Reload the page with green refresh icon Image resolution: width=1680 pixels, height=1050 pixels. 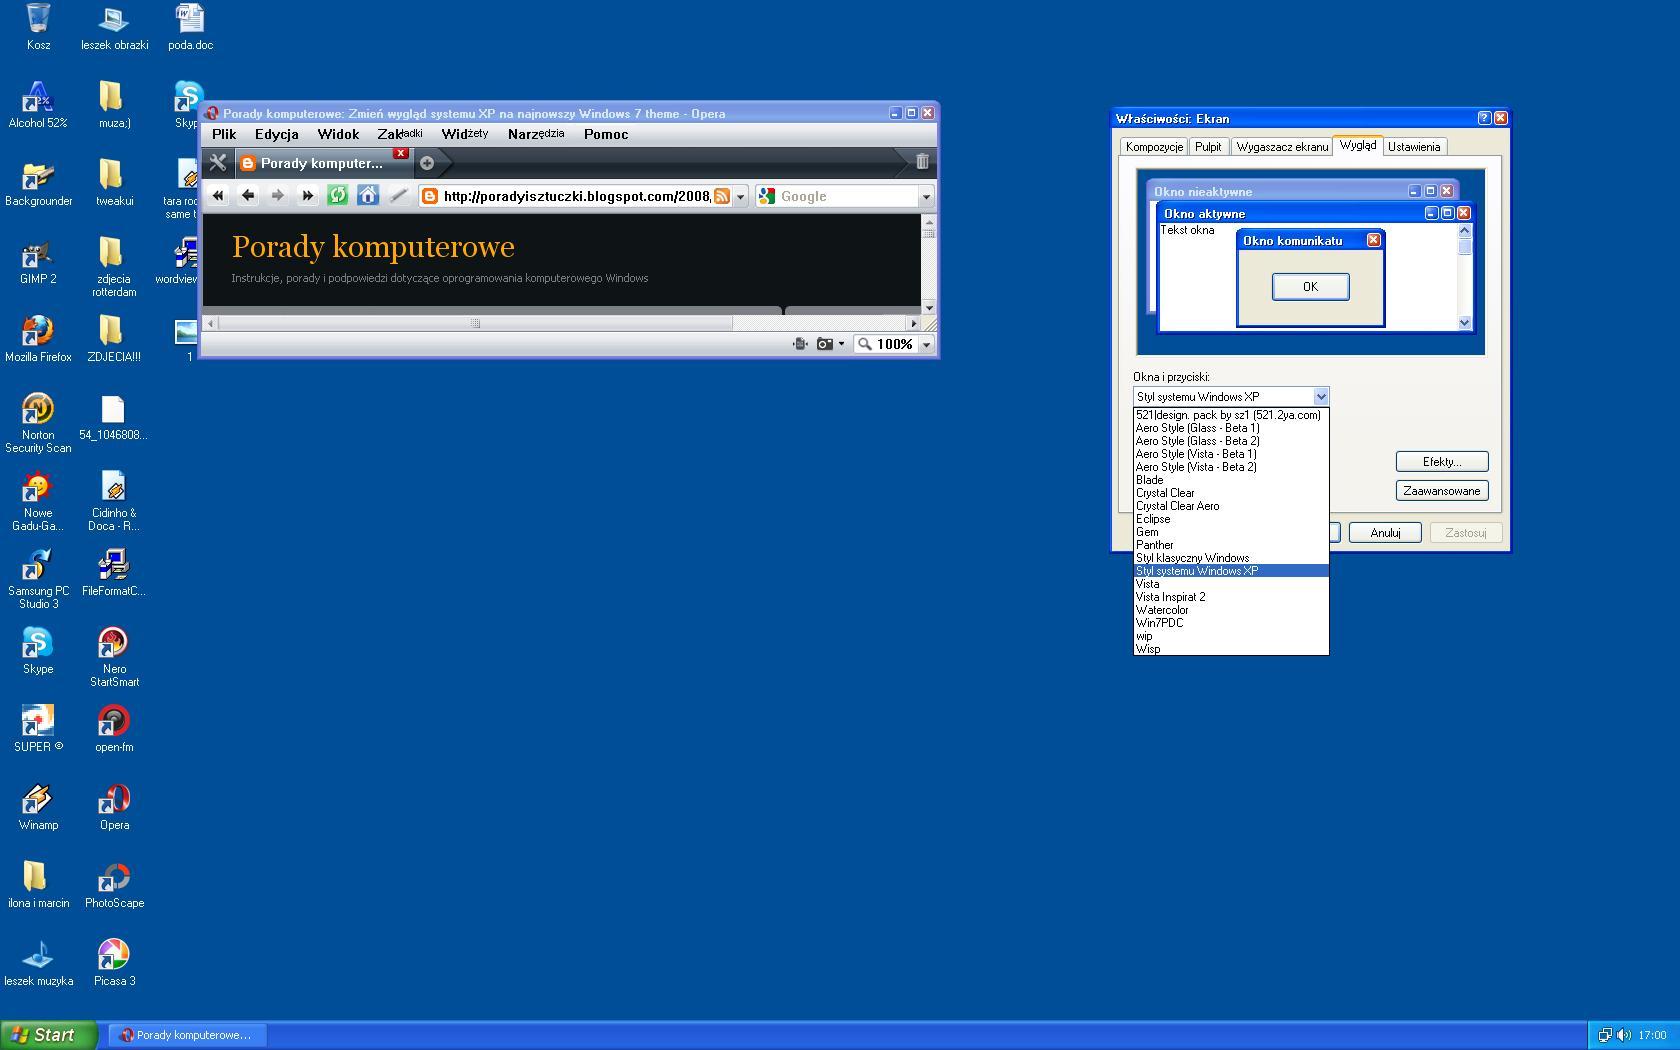point(338,196)
